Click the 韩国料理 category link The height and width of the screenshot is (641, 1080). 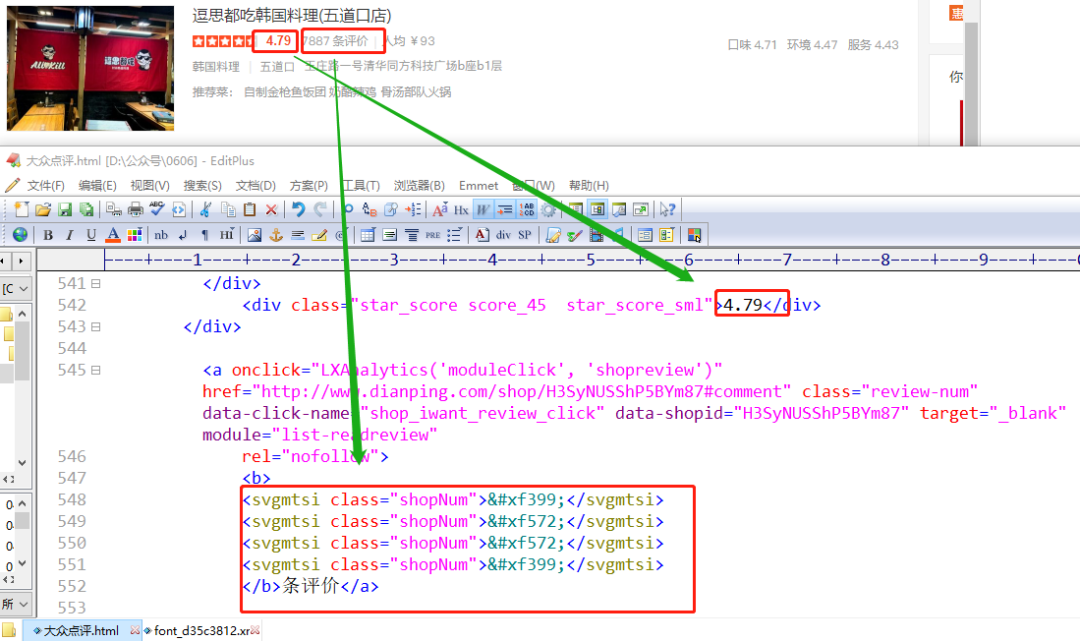[216, 66]
